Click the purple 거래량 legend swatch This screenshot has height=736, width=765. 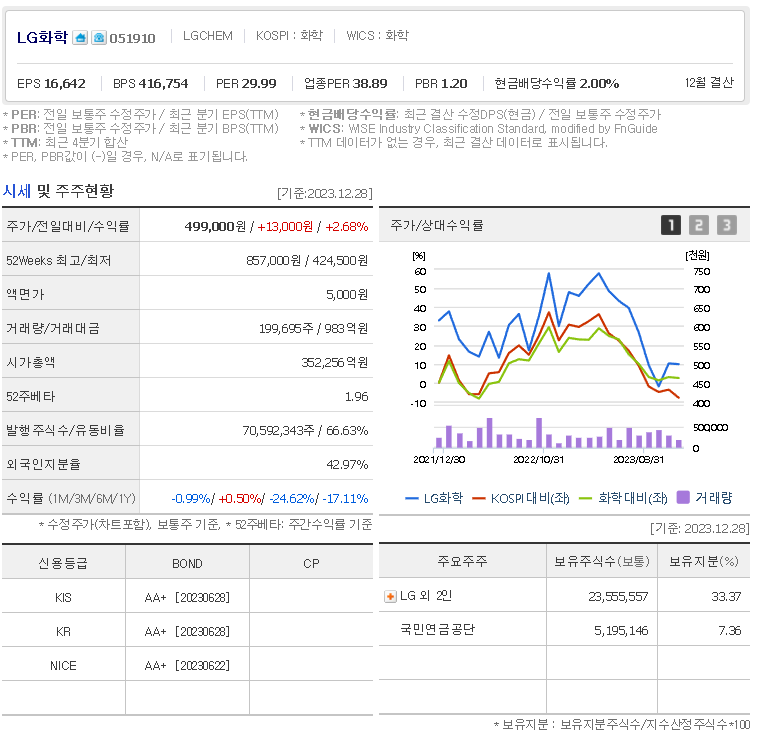pyautogui.click(x=684, y=497)
